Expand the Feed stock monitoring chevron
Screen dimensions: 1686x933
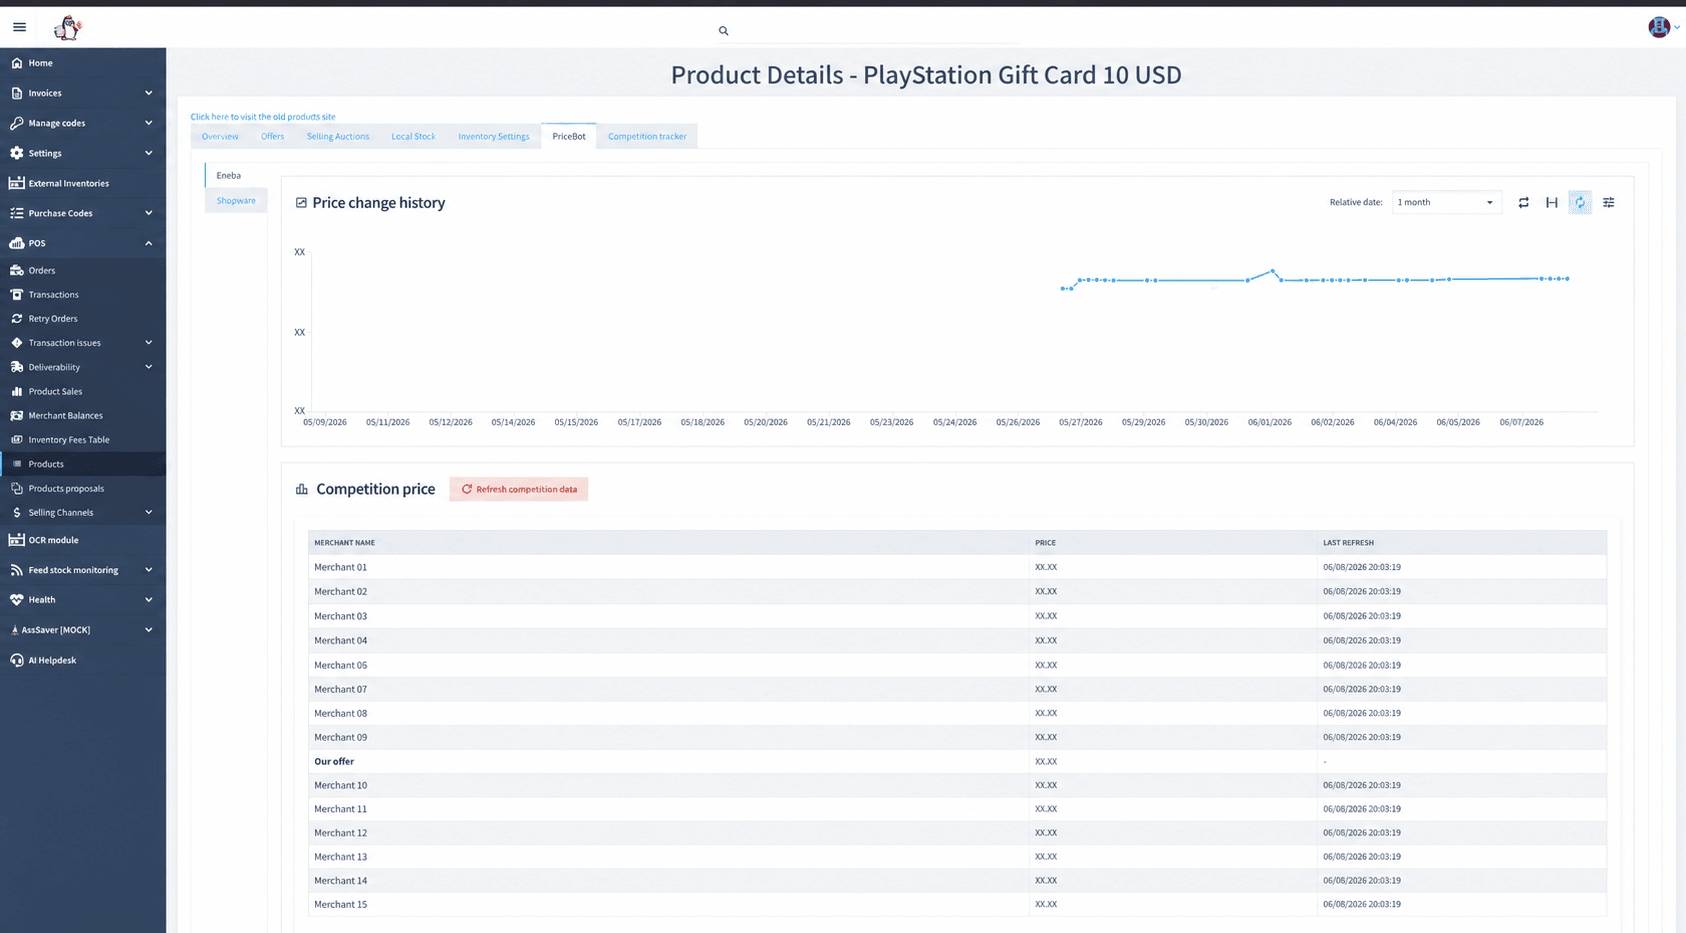click(x=149, y=570)
